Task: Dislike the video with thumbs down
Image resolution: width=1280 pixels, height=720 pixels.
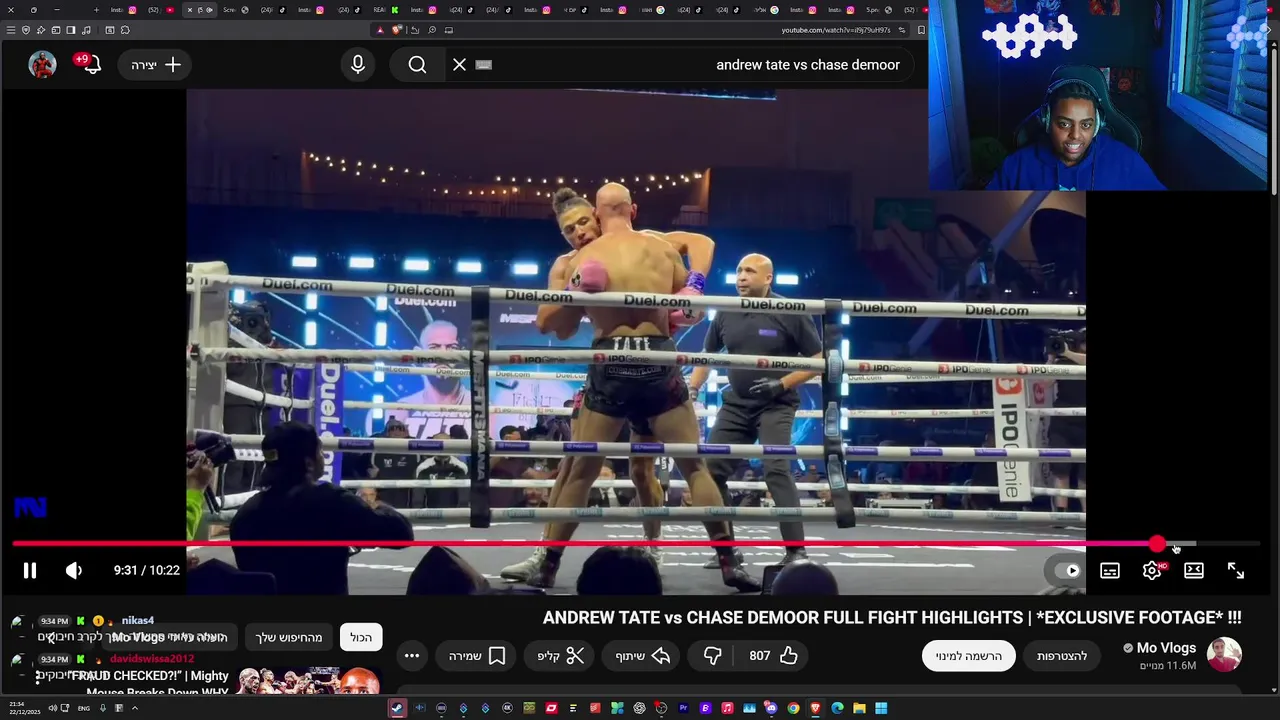Action: point(712,656)
